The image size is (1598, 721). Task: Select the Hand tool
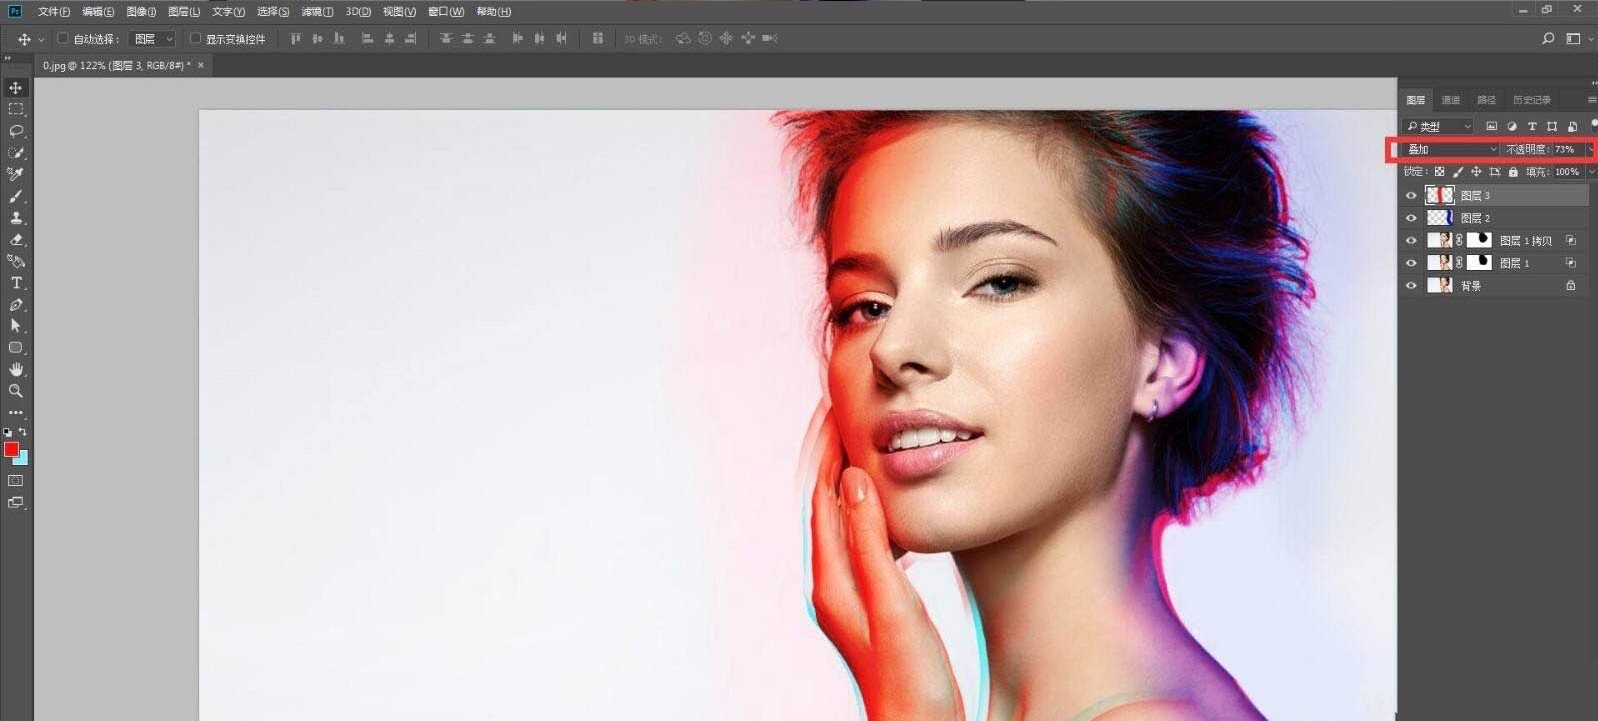point(16,370)
